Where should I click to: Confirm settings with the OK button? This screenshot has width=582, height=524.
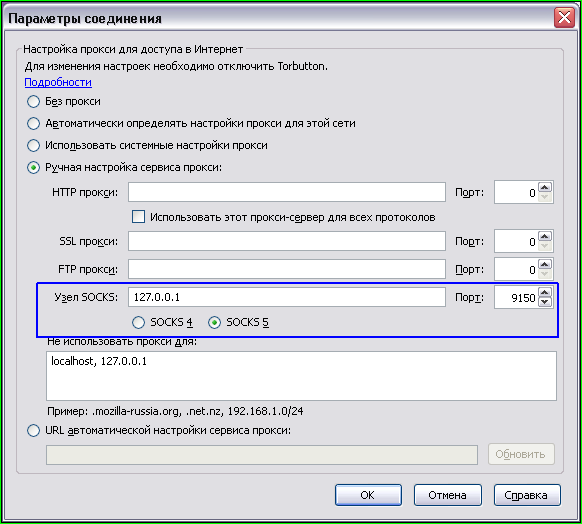368,495
